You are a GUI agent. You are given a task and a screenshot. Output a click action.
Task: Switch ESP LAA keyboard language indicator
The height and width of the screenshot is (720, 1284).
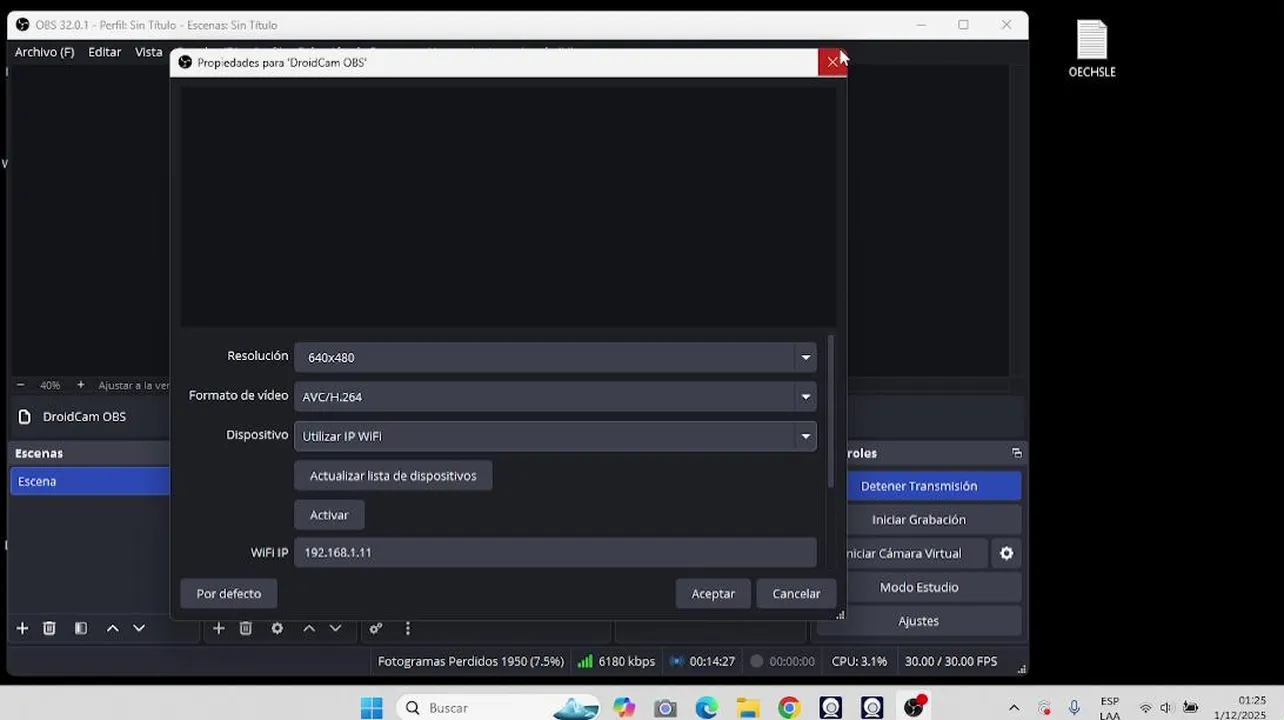coord(1110,708)
